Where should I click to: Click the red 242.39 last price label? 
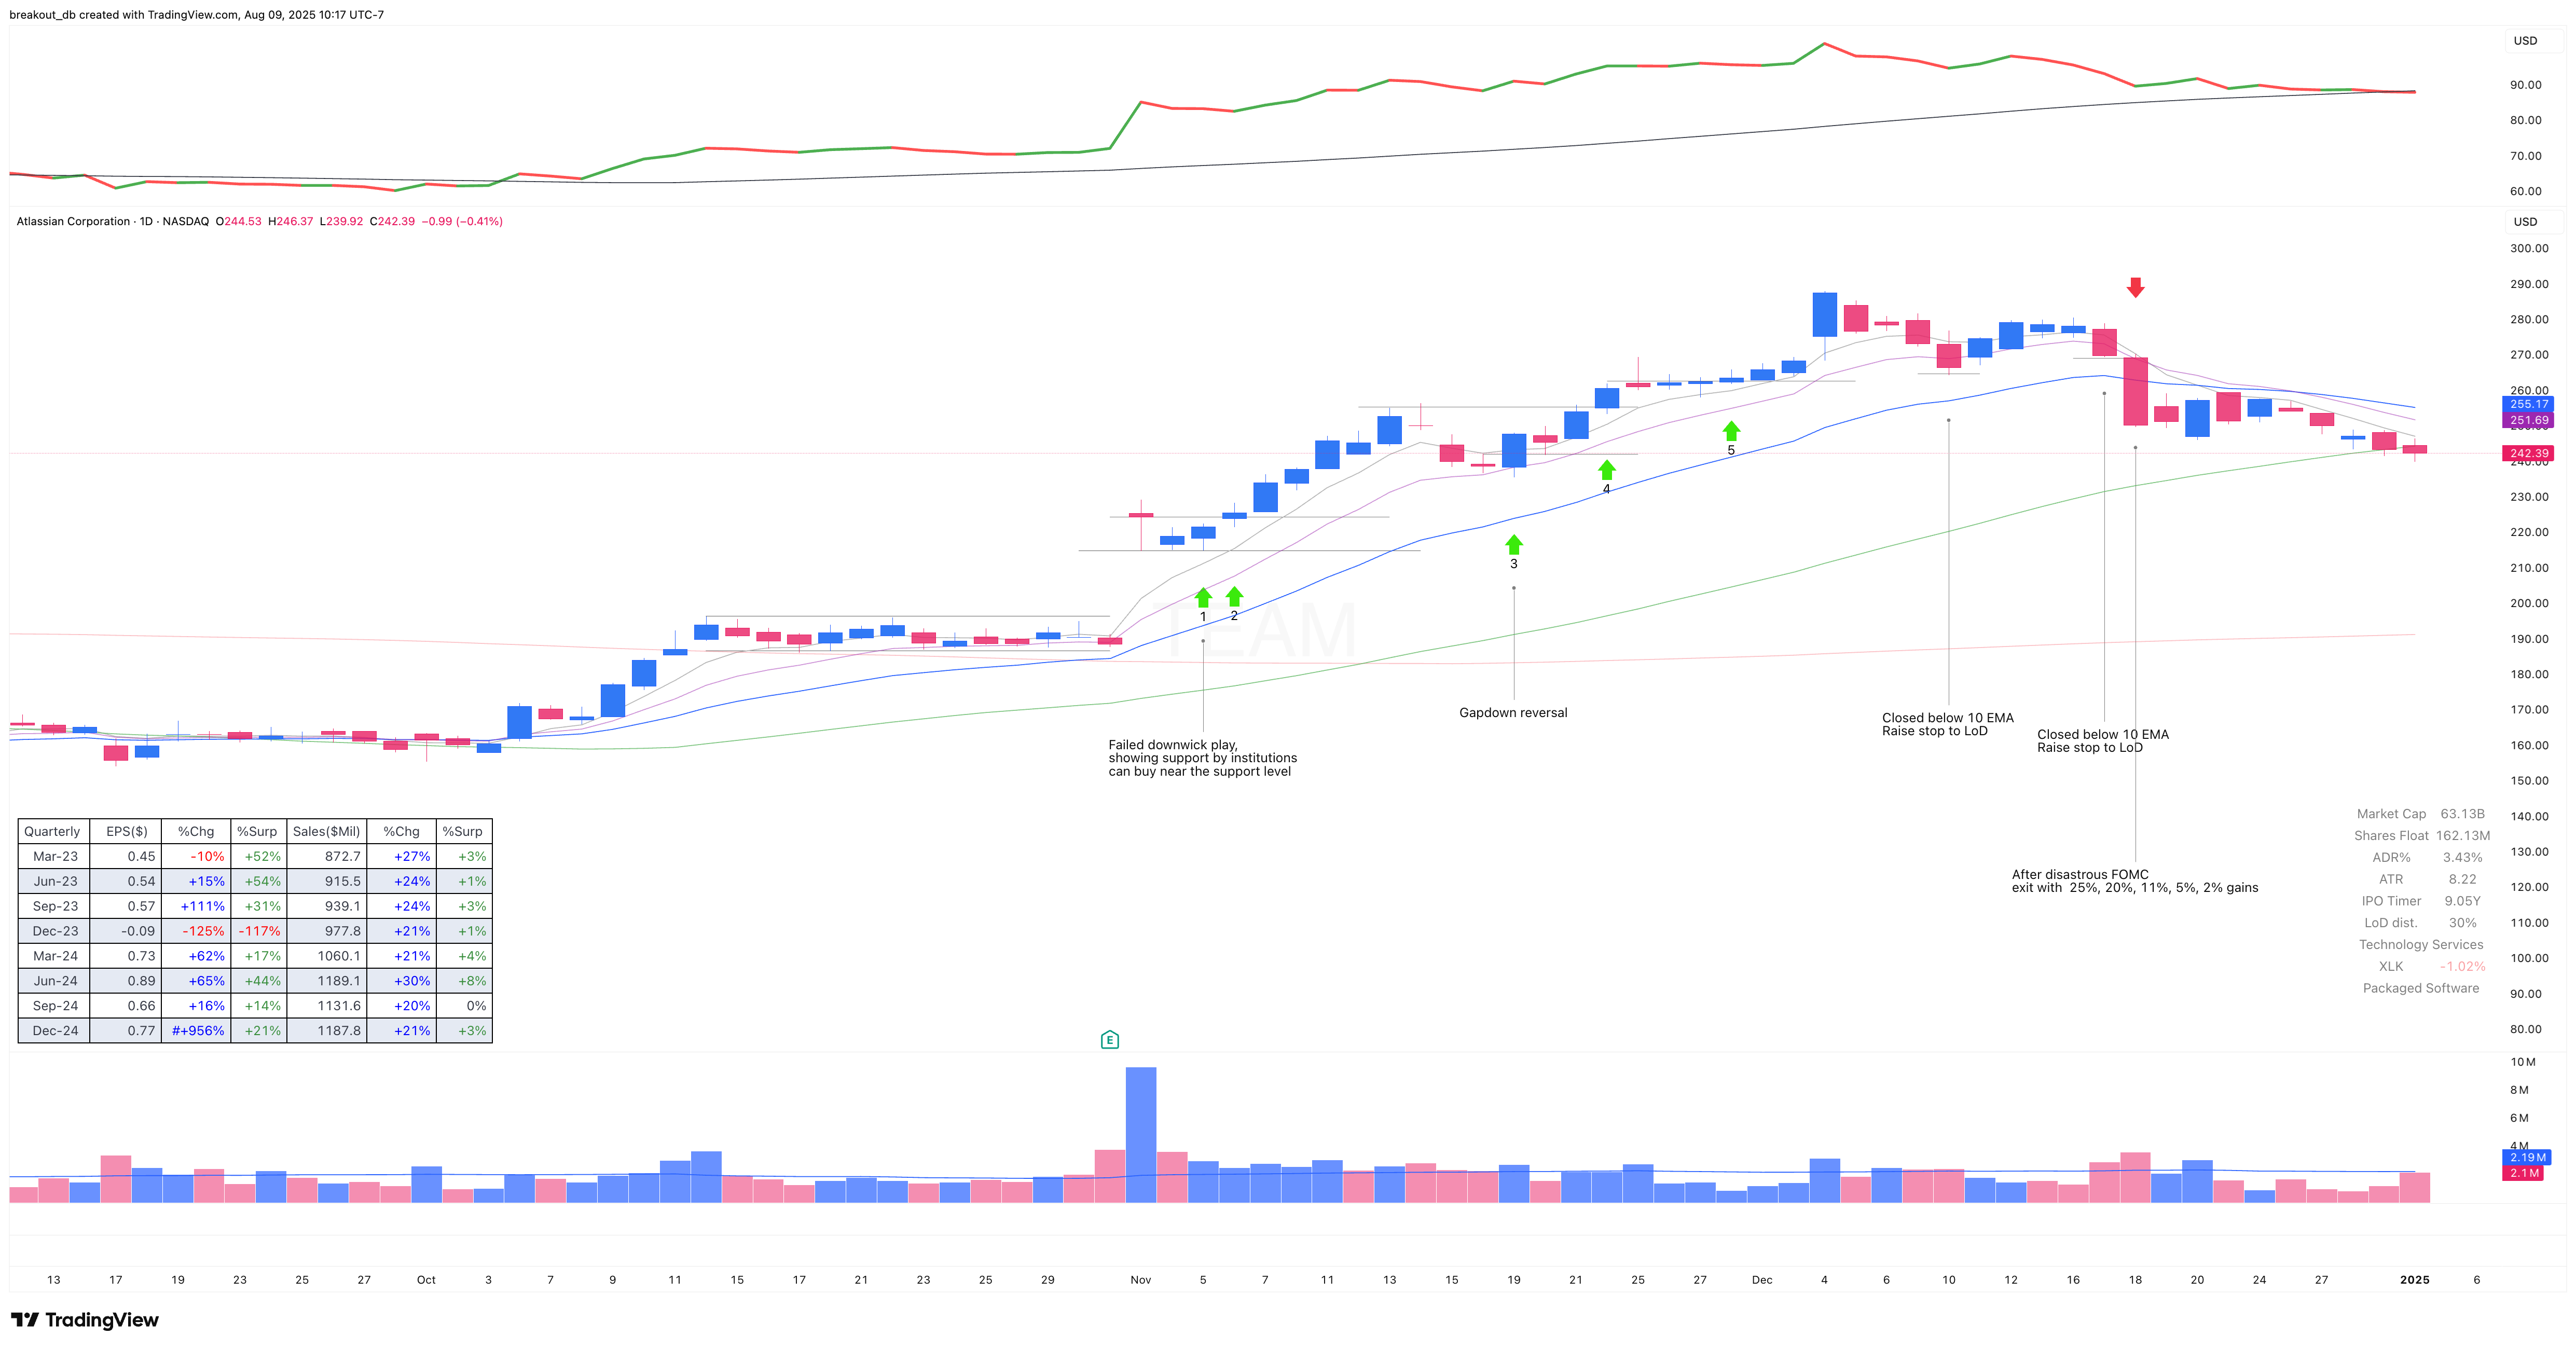[x=2528, y=453]
